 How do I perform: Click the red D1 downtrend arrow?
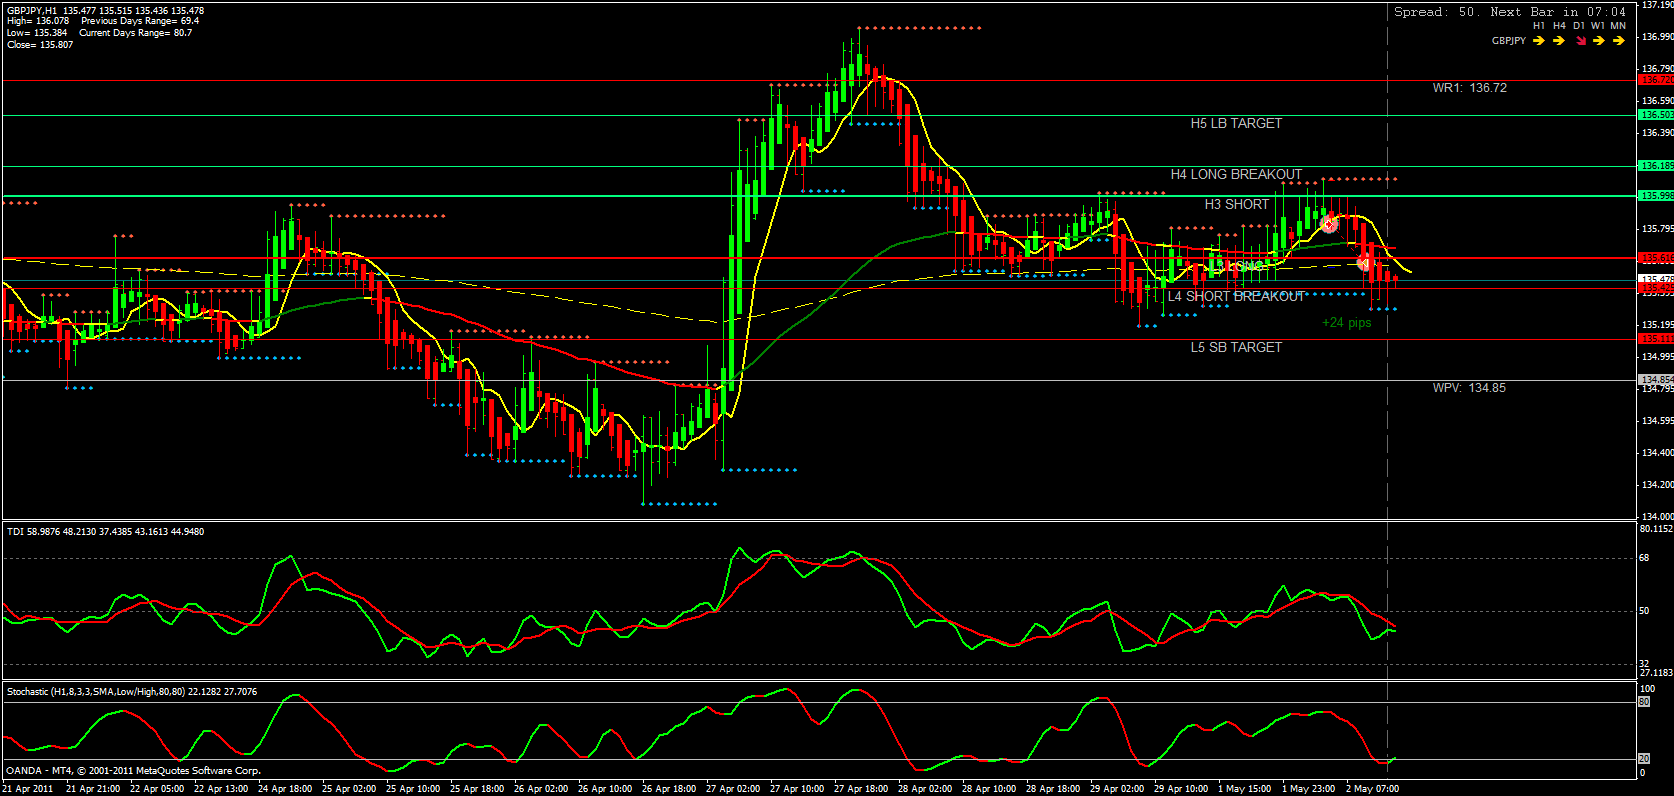tap(1580, 41)
